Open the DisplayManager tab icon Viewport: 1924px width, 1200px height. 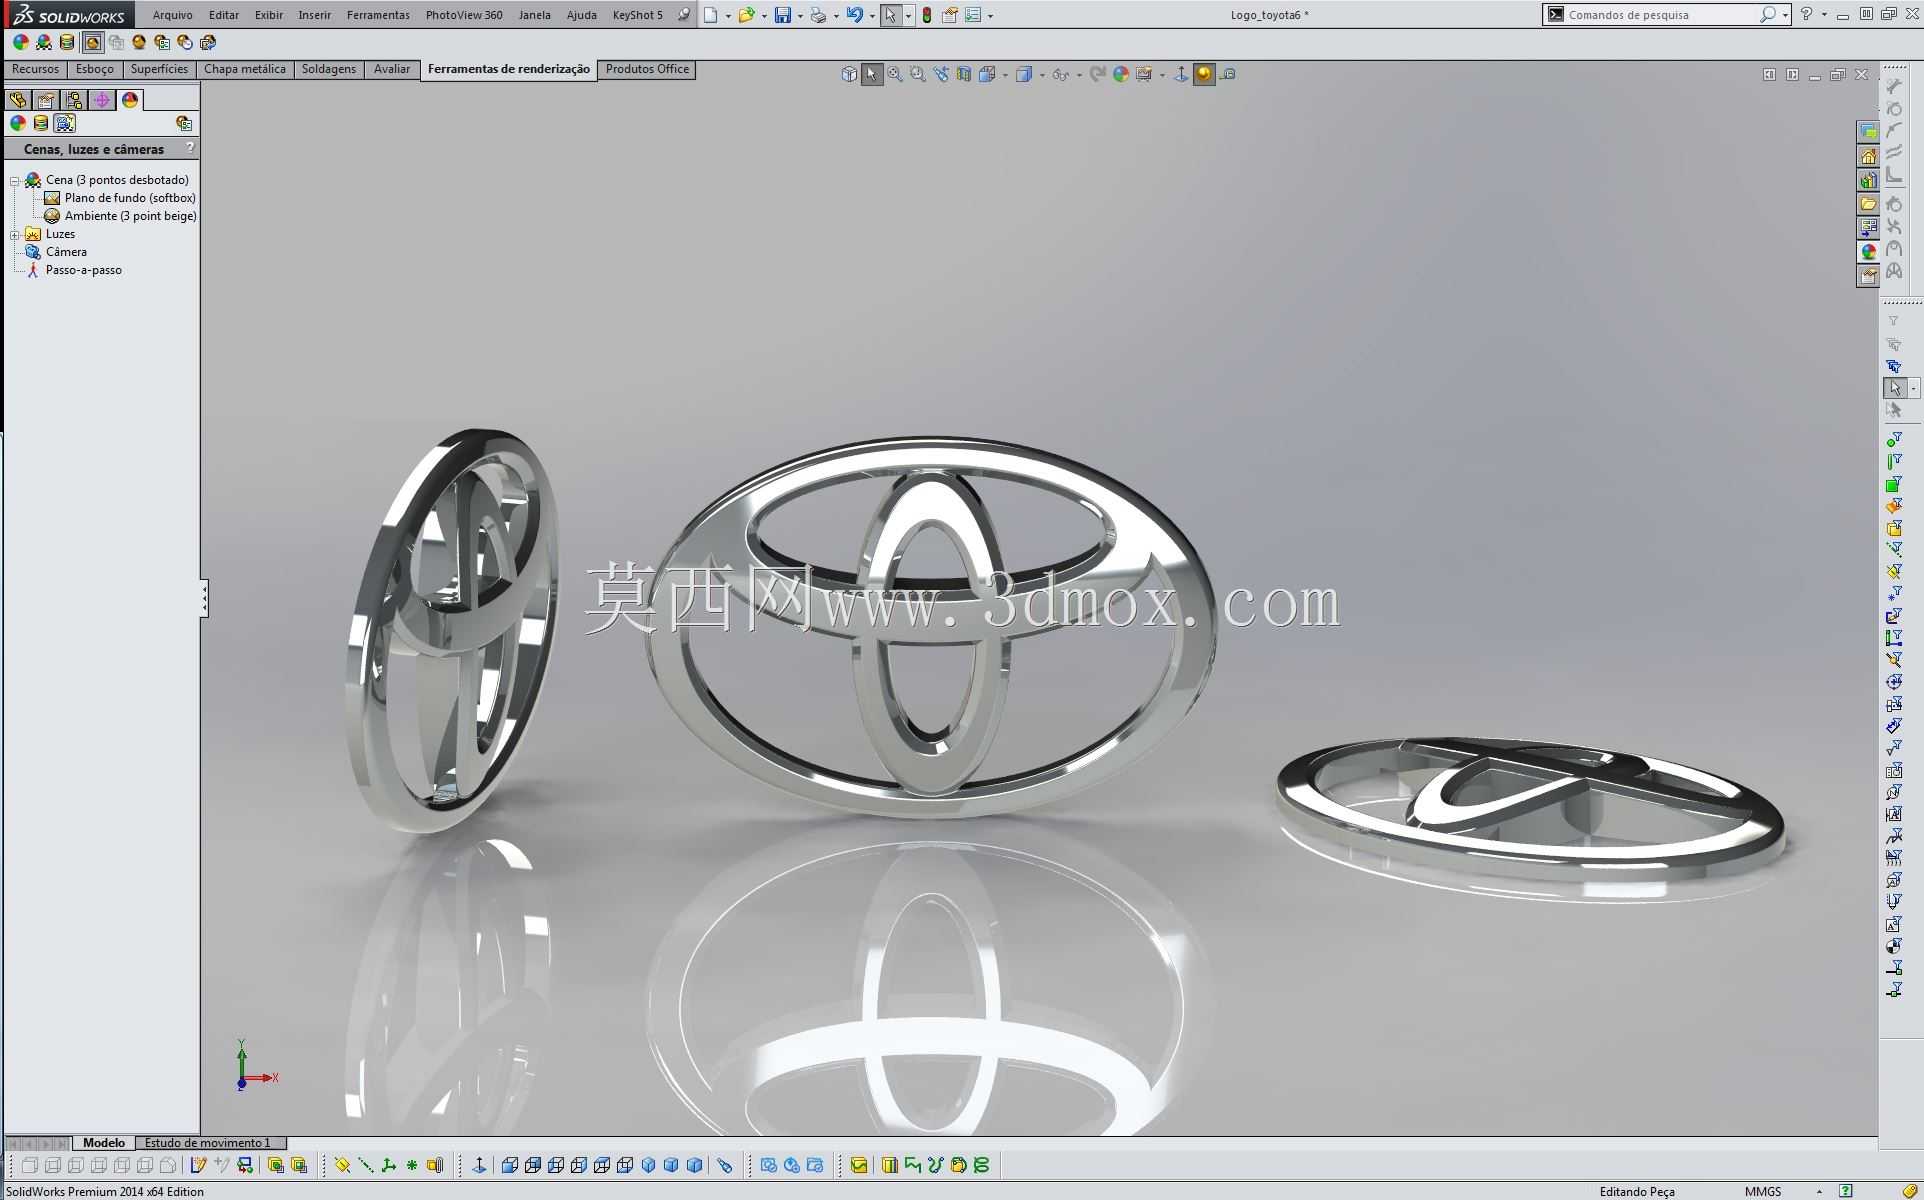pyautogui.click(x=130, y=100)
